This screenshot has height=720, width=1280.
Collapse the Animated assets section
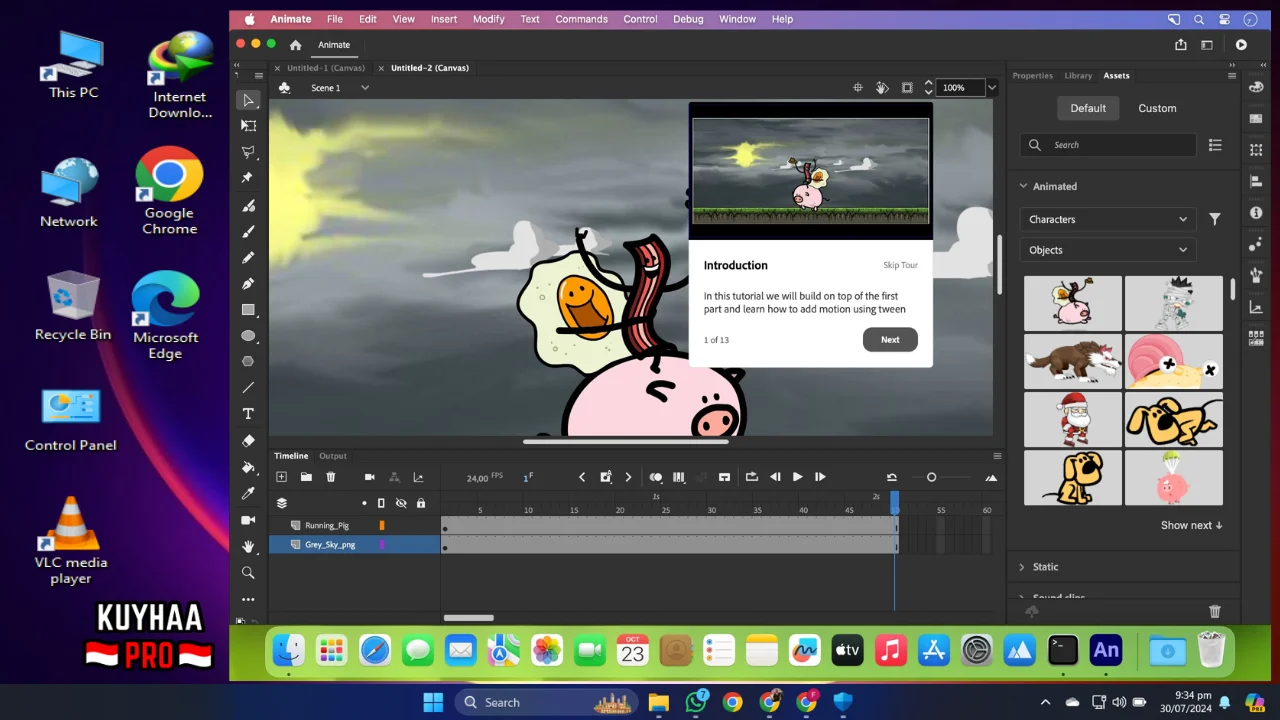(x=1023, y=186)
